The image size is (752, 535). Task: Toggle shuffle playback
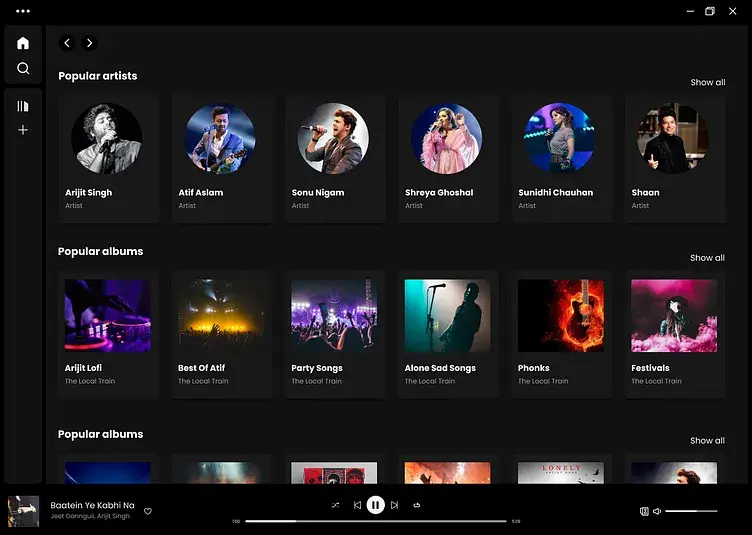[335, 505]
